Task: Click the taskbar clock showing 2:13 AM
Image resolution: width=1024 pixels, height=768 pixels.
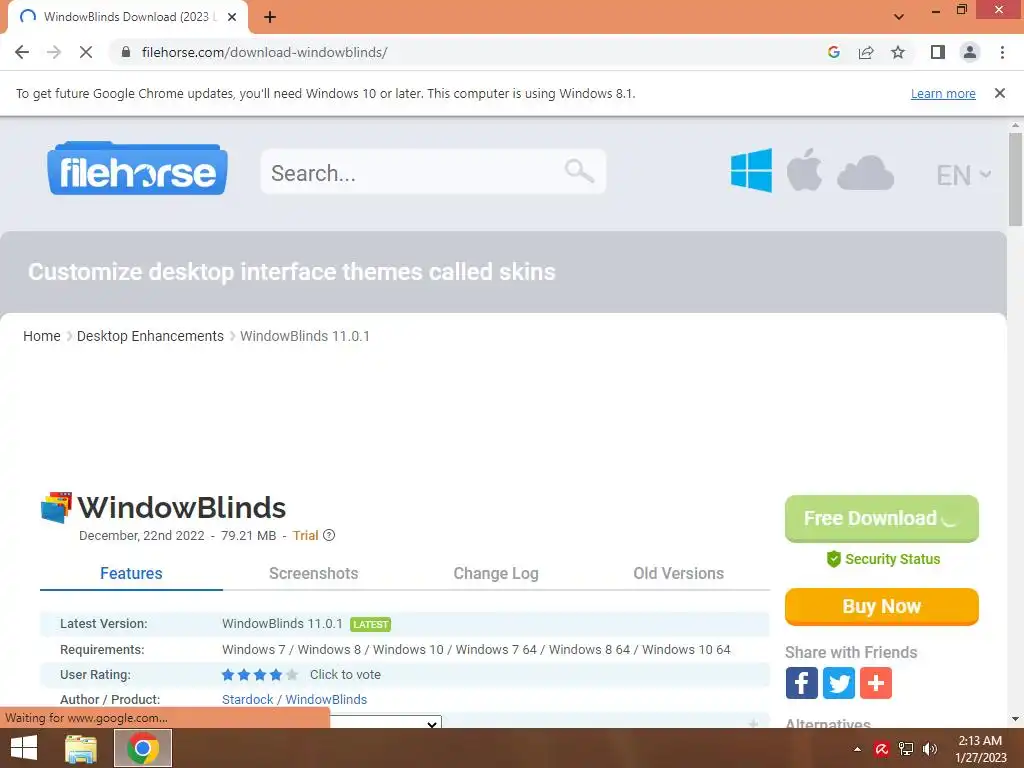Action: click(980, 749)
